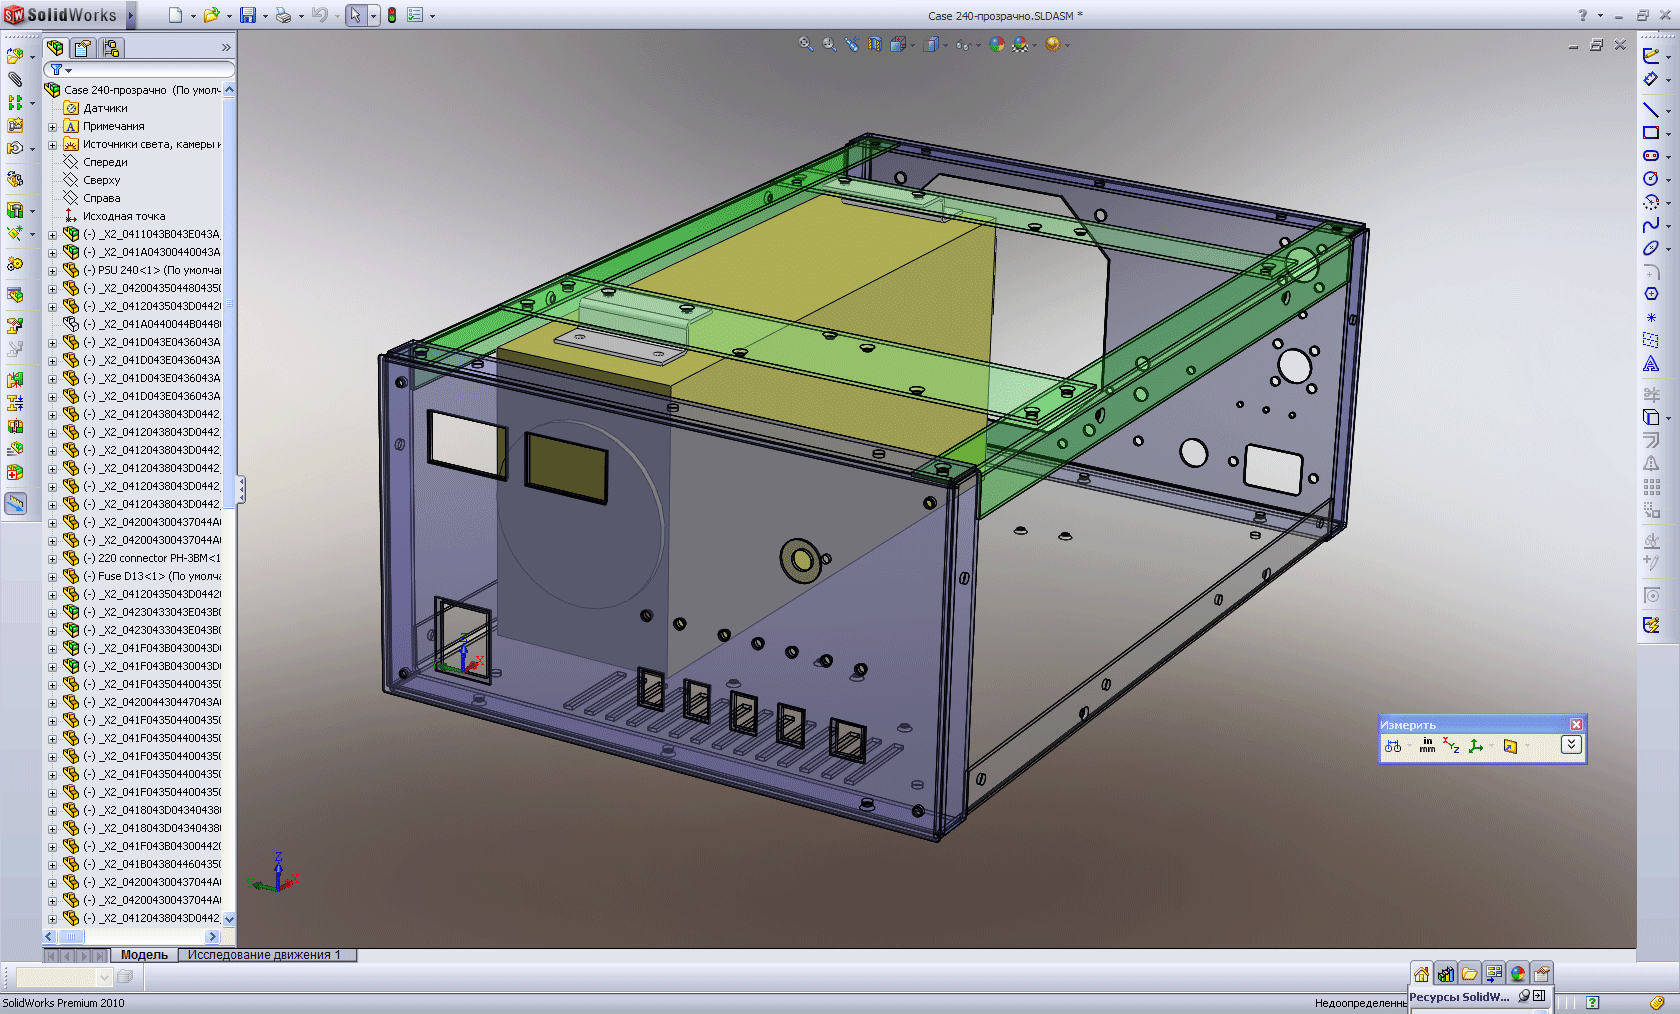The image size is (1680, 1014).
Task: Toggle XYZ relative measurement in Измерить
Action: [x=1451, y=746]
